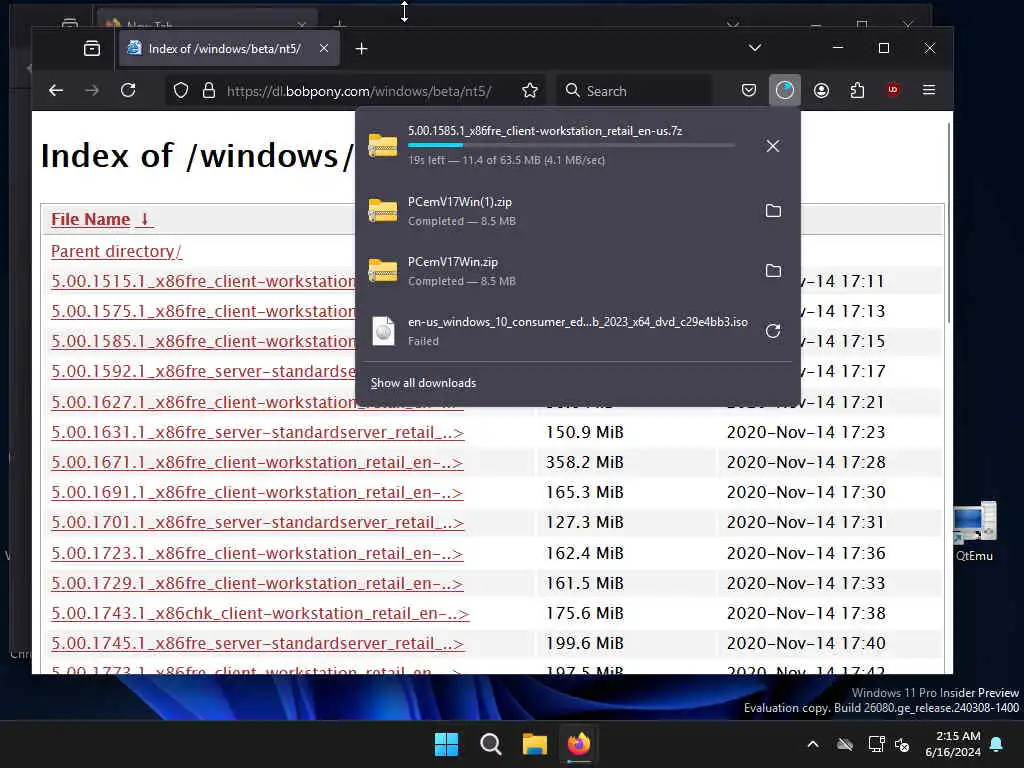Open taskbar Search magnifier
Viewport: 1024px width, 768px height.
(x=490, y=744)
